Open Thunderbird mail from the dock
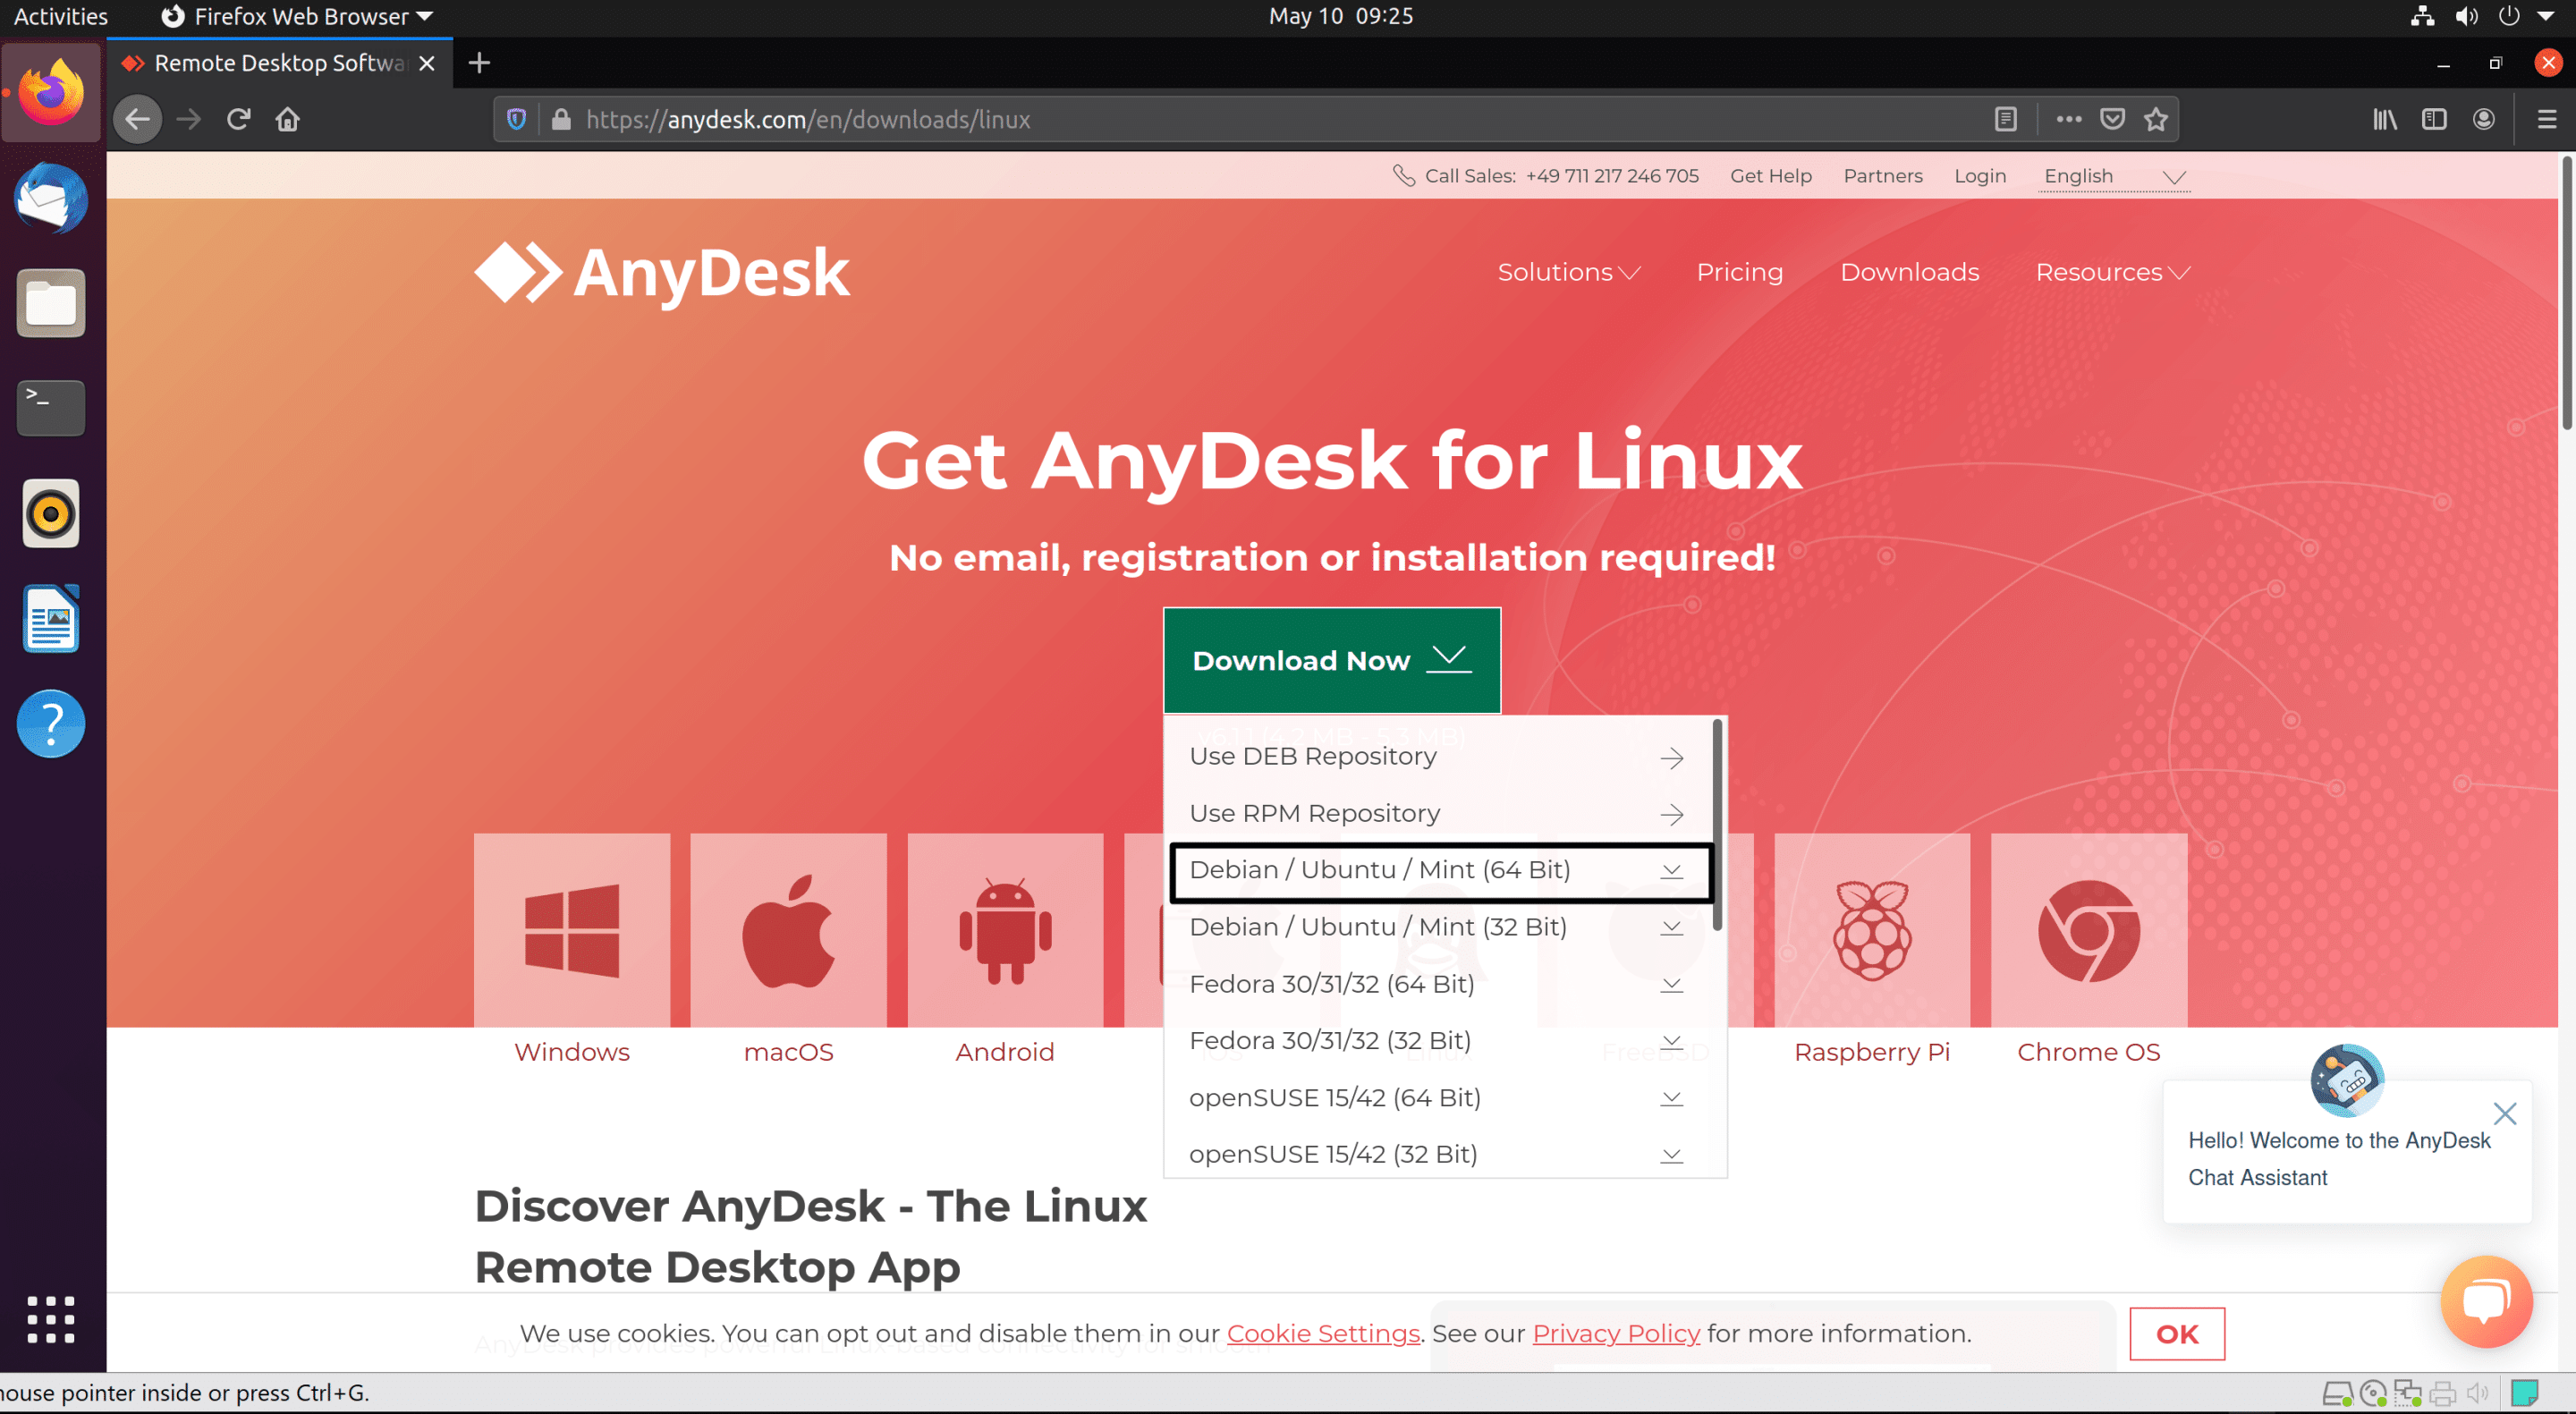This screenshot has height=1414, width=2576. (x=51, y=198)
